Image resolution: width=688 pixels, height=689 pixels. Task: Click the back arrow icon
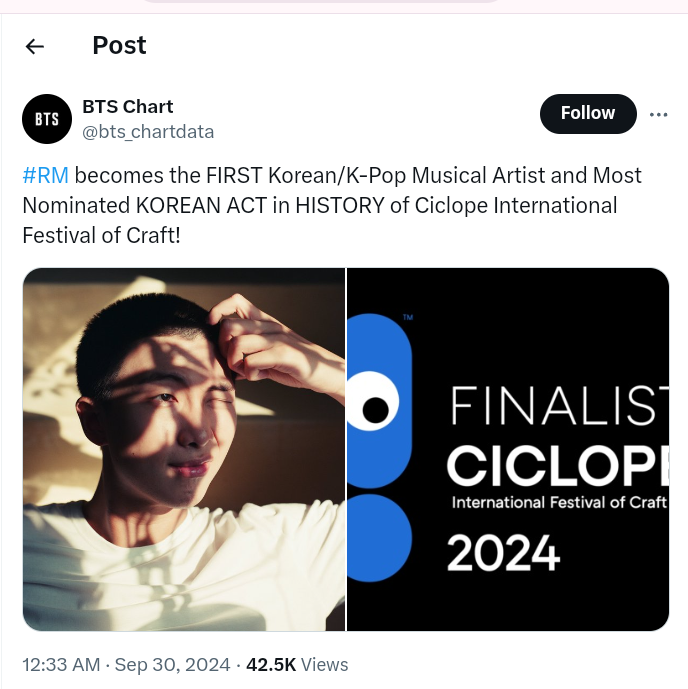[35, 46]
